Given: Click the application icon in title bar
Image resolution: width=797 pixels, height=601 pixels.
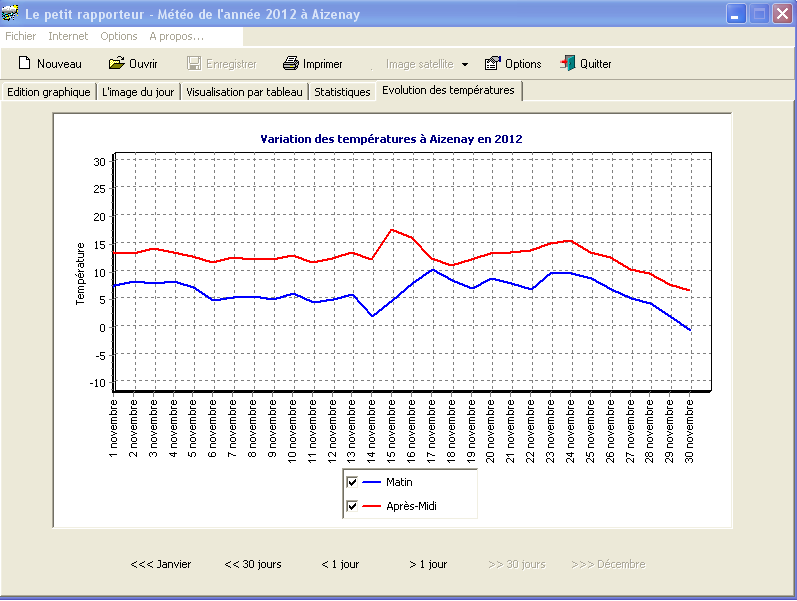Looking at the screenshot, I should (x=11, y=14).
